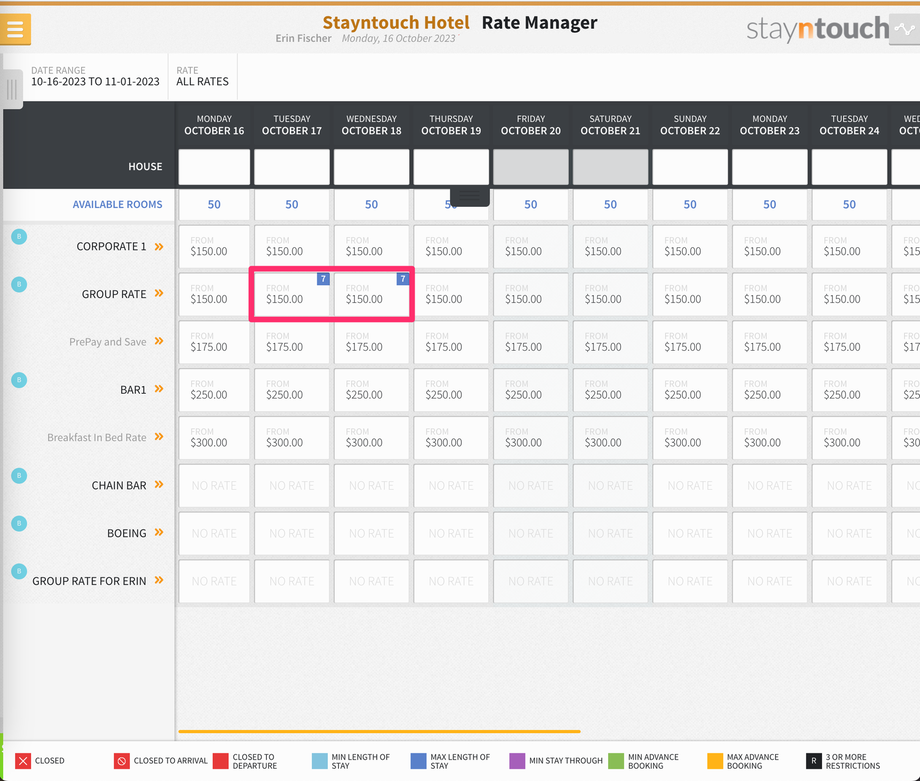The width and height of the screenshot is (920, 781).
Task: Click the AVAILABLE ROOMS label
Action: point(117,204)
